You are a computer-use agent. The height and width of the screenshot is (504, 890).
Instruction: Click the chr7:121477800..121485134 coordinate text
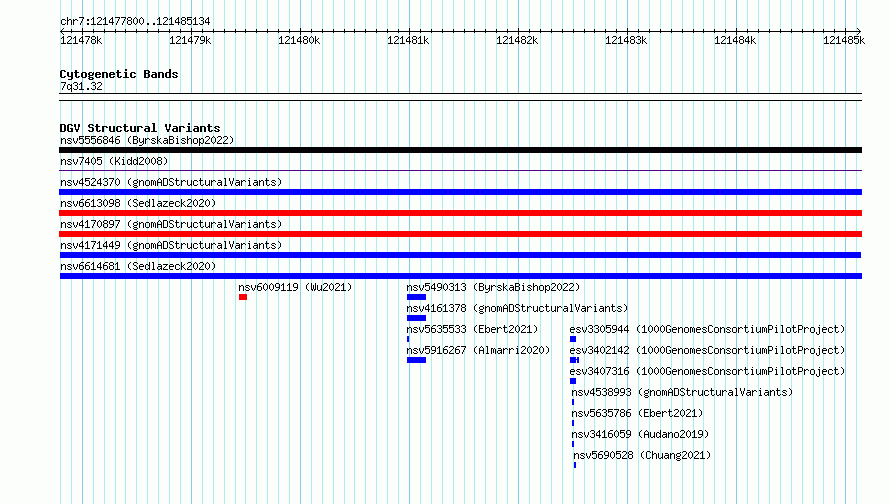click(x=135, y=21)
